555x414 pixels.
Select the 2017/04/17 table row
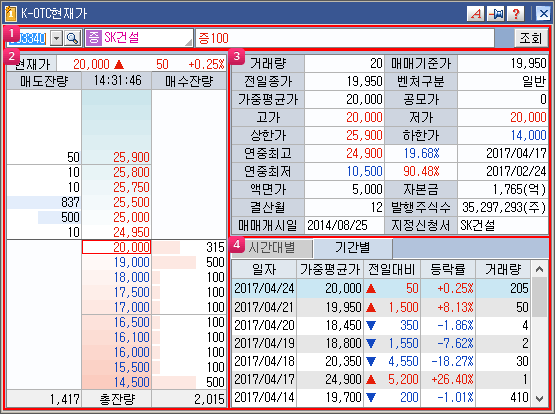point(381,380)
